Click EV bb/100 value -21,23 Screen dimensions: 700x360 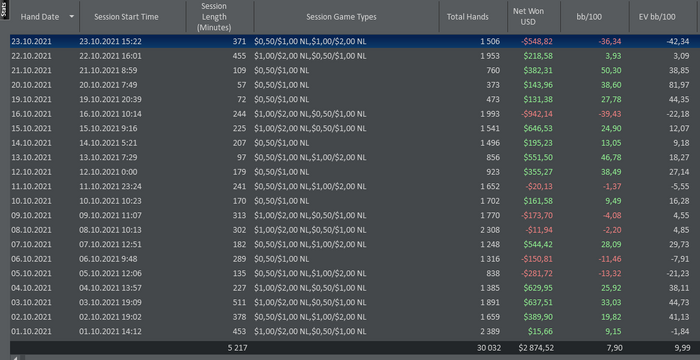[x=679, y=274]
